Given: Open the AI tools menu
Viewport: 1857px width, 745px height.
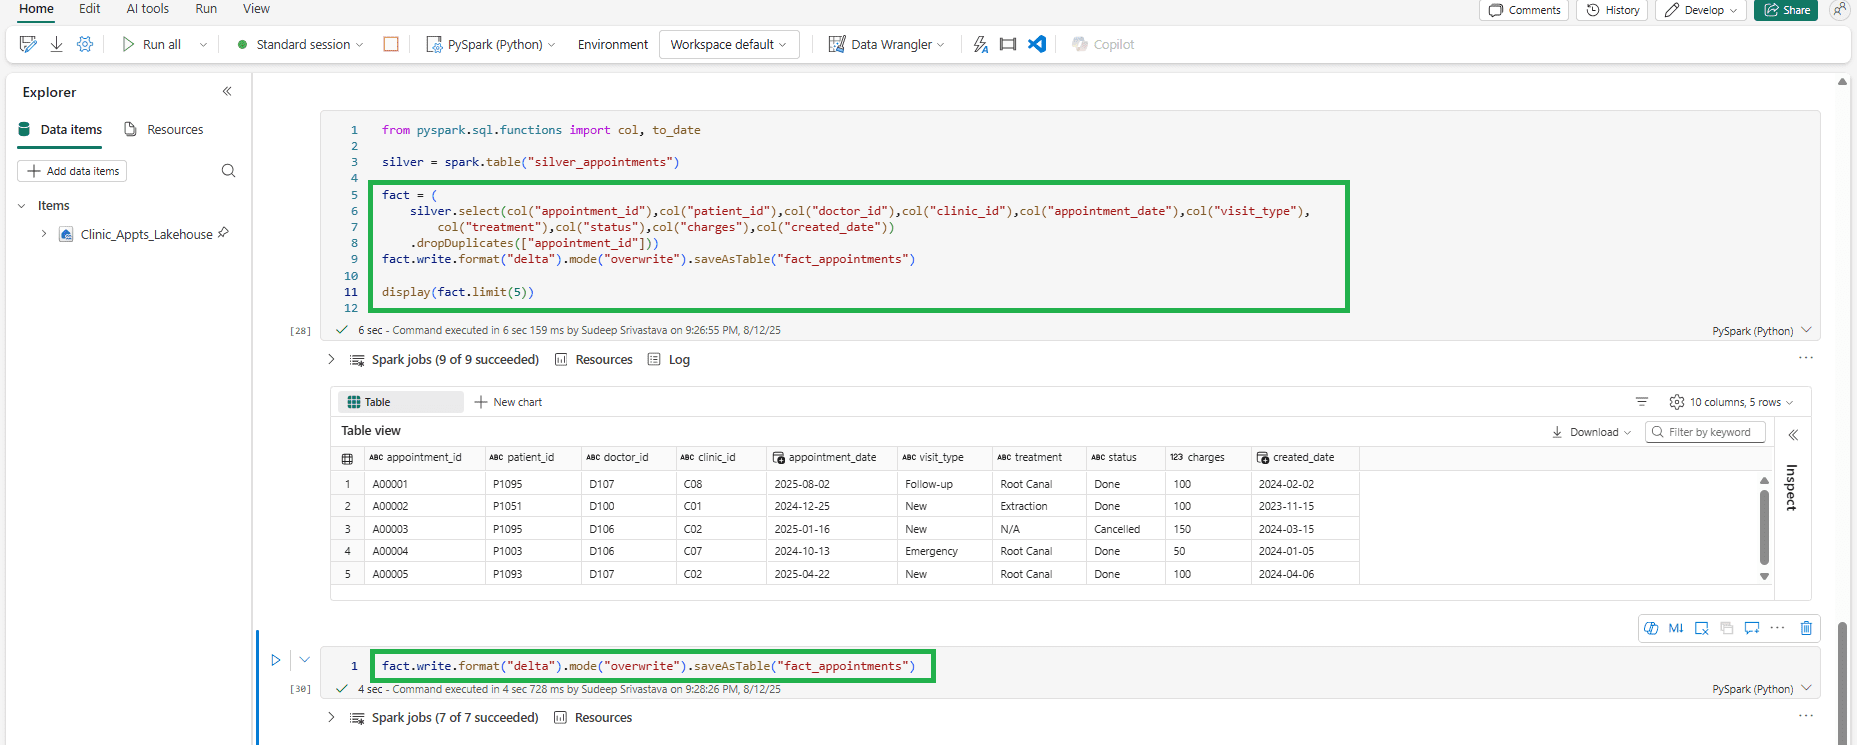Looking at the screenshot, I should [x=147, y=9].
